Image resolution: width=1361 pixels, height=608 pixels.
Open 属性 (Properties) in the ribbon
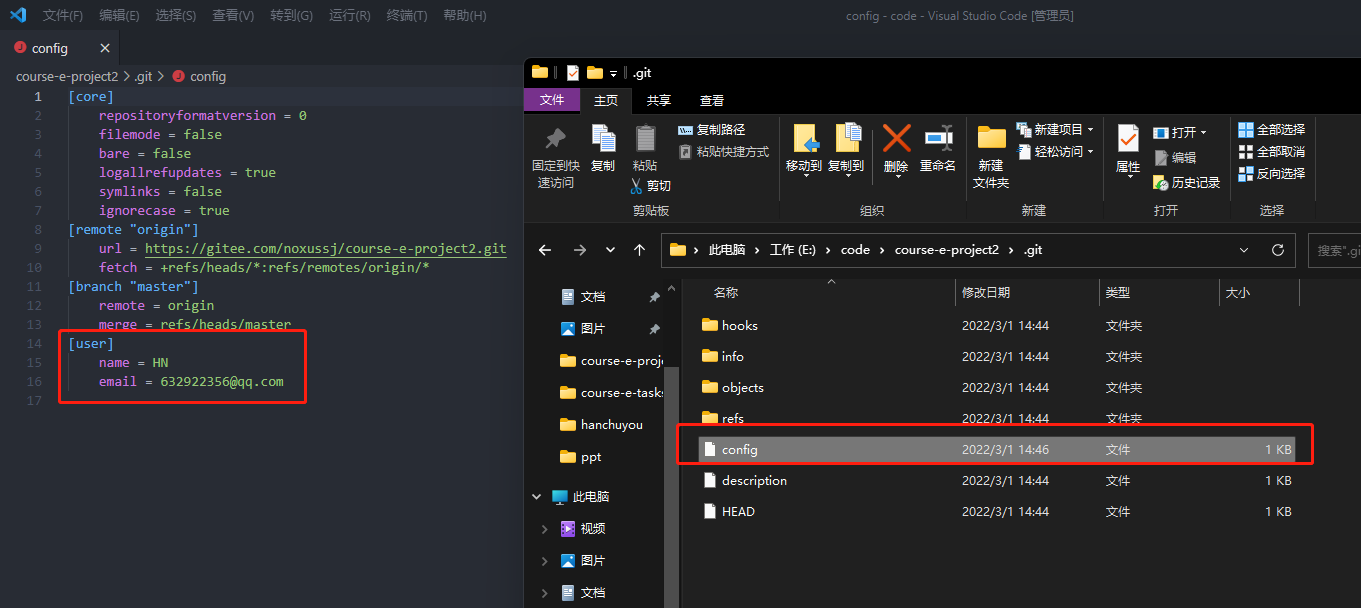pos(1128,149)
